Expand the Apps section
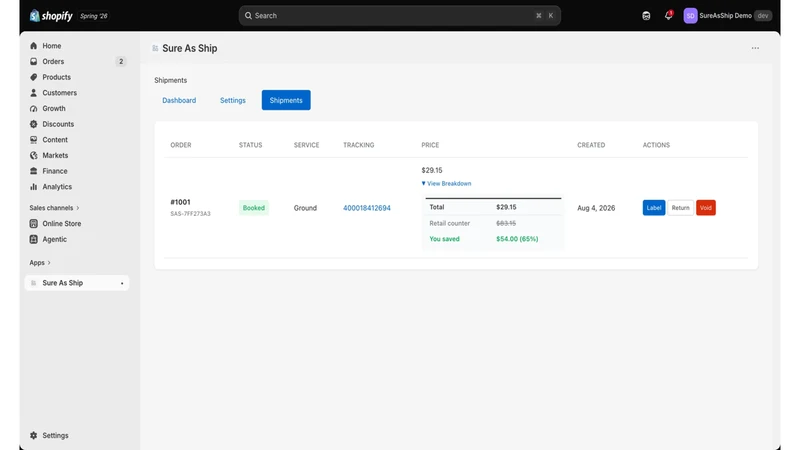 (x=40, y=263)
